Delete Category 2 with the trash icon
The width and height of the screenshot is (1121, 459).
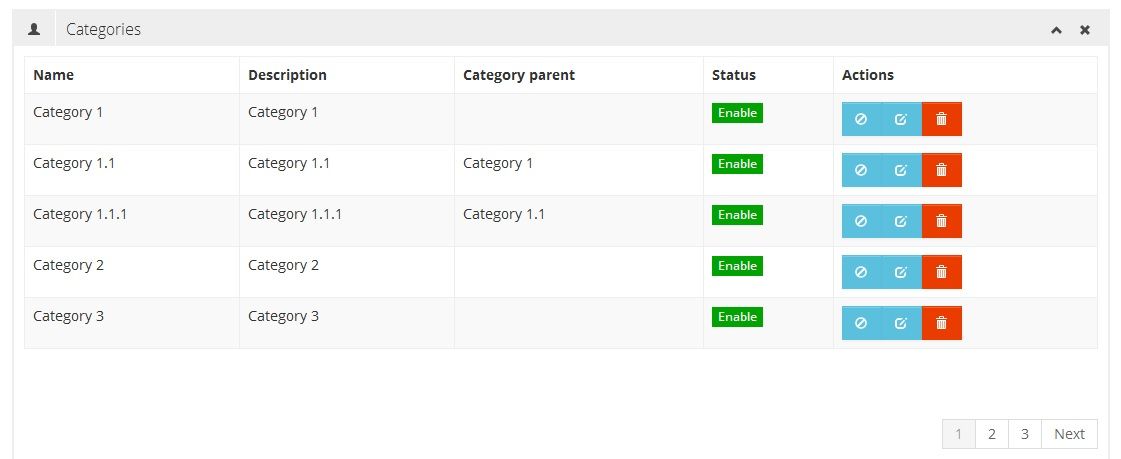click(941, 272)
